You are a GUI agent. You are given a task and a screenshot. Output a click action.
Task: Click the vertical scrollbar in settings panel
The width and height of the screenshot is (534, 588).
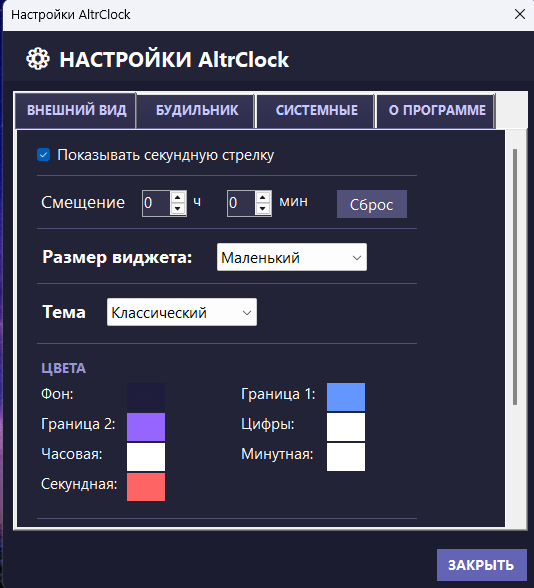515,277
